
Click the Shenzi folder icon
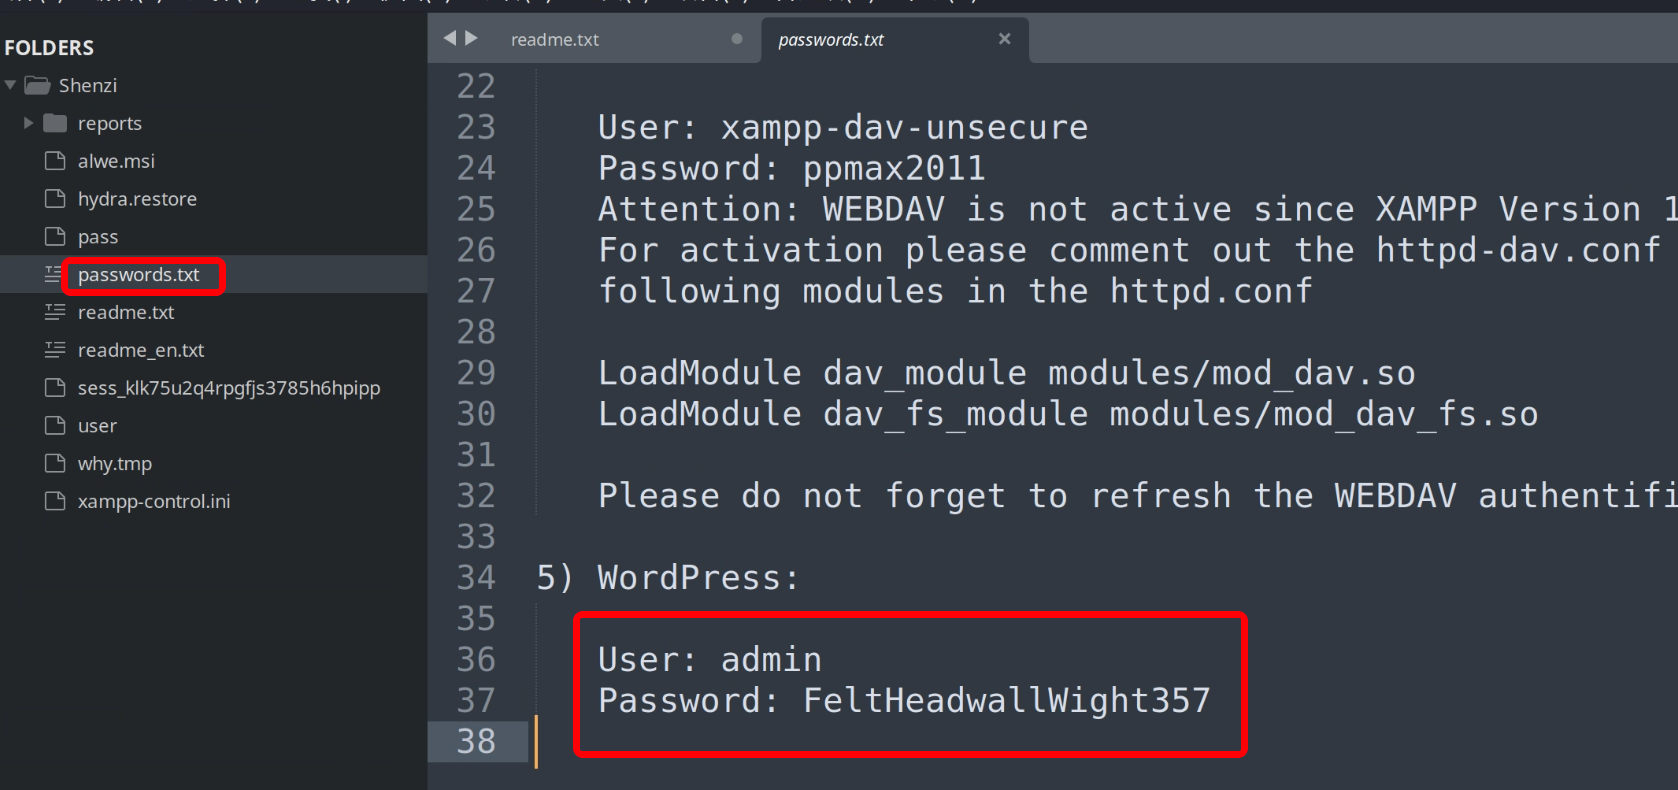pyautogui.click(x=38, y=86)
